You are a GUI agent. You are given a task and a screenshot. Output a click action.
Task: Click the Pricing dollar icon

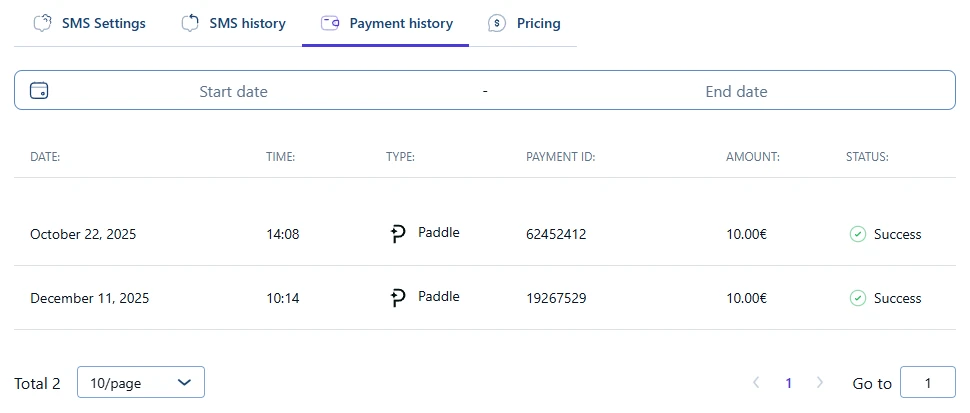(497, 23)
